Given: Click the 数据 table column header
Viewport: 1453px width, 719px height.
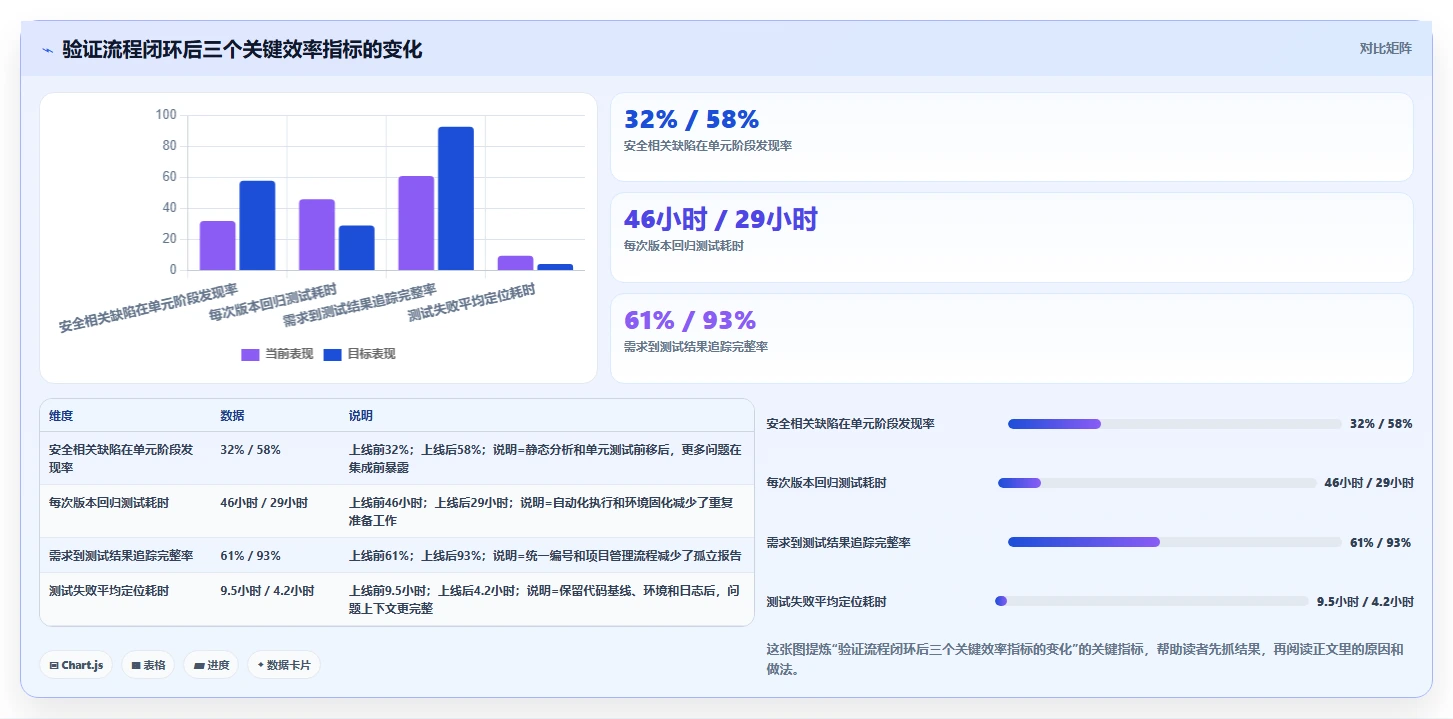Looking at the screenshot, I should (x=232, y=416).
